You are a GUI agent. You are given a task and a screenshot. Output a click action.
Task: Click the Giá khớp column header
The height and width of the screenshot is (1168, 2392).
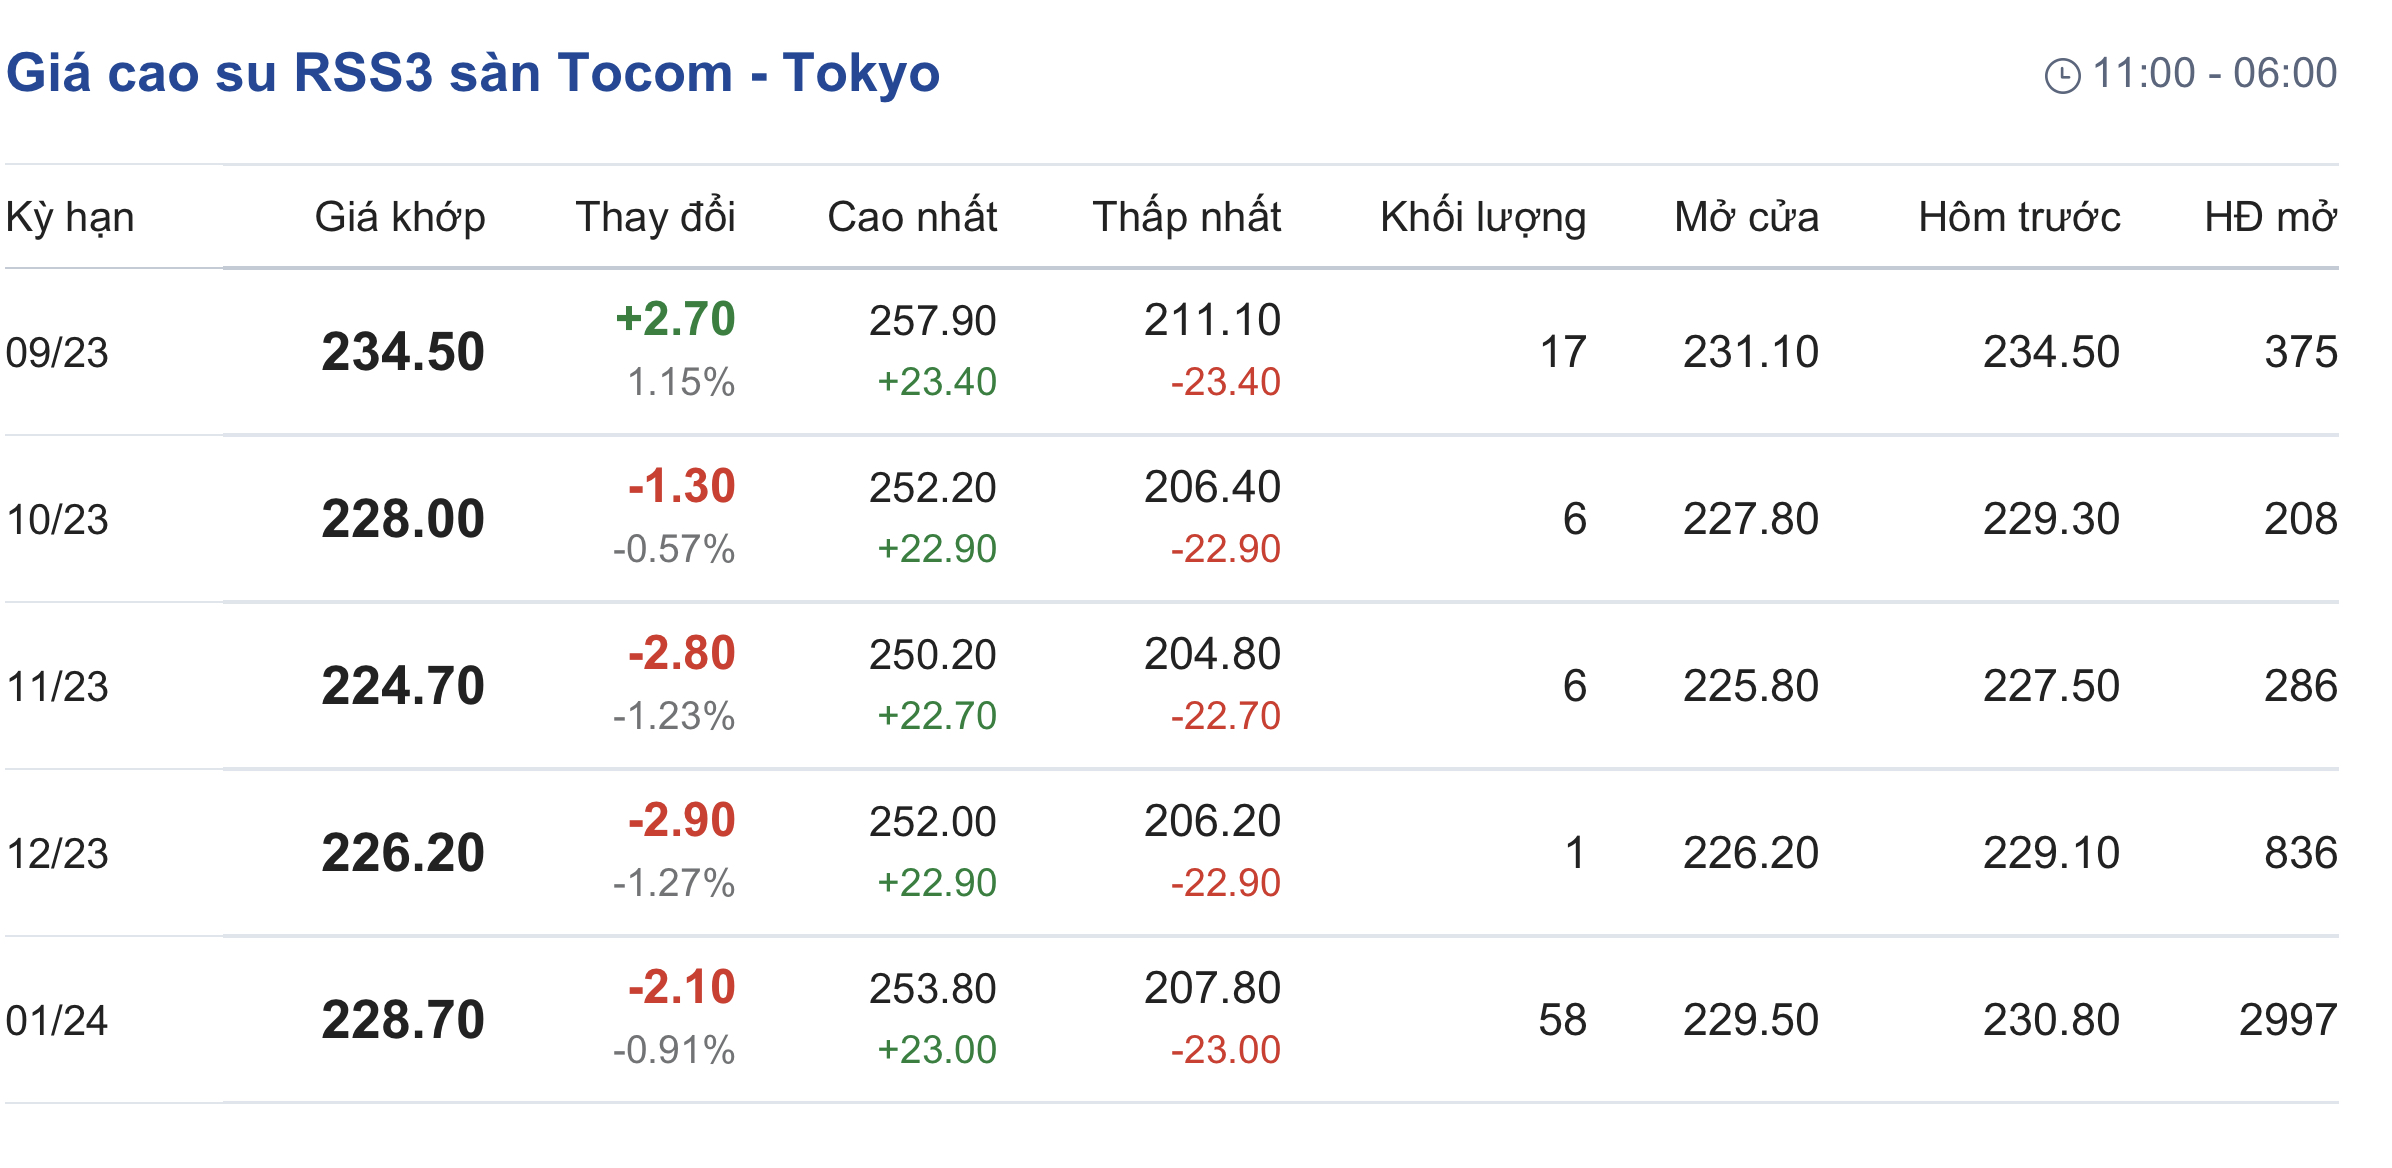click(x=400, y=217)
